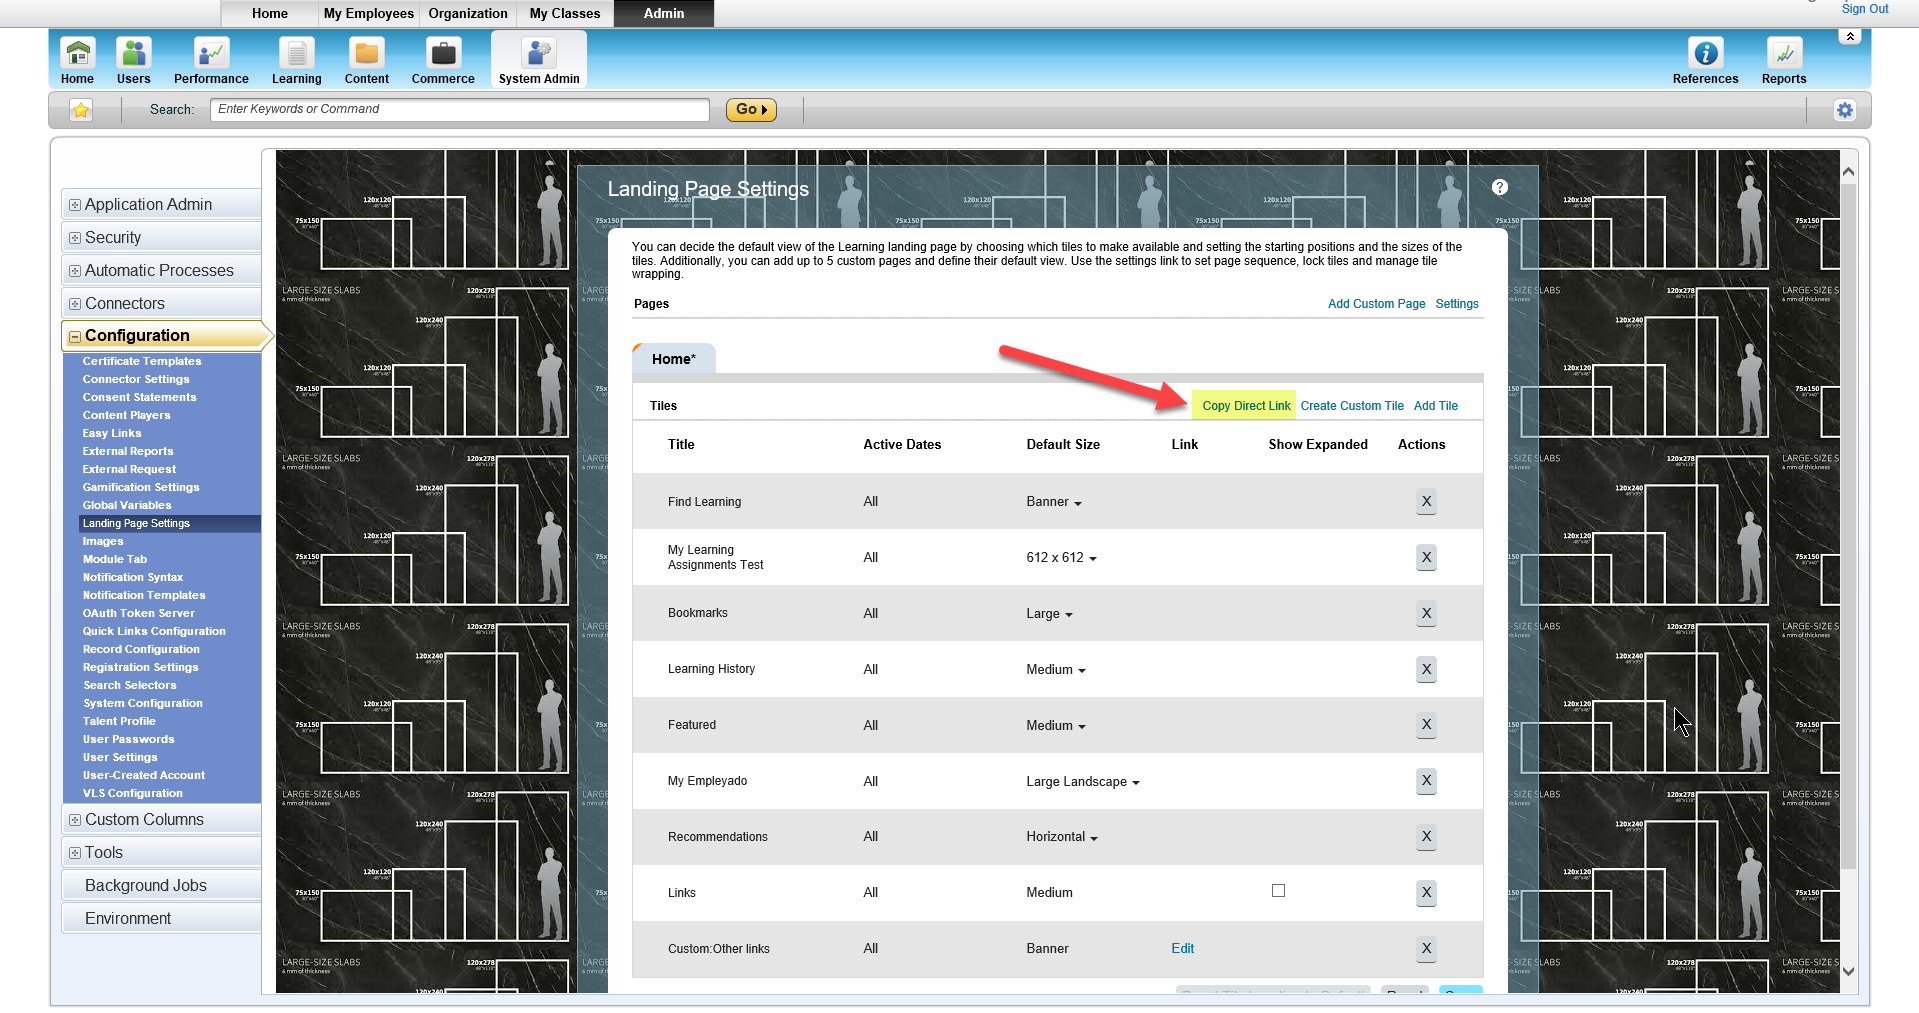
Task: Click Create Custom Tile link
Action: (x=1352, y=406)
